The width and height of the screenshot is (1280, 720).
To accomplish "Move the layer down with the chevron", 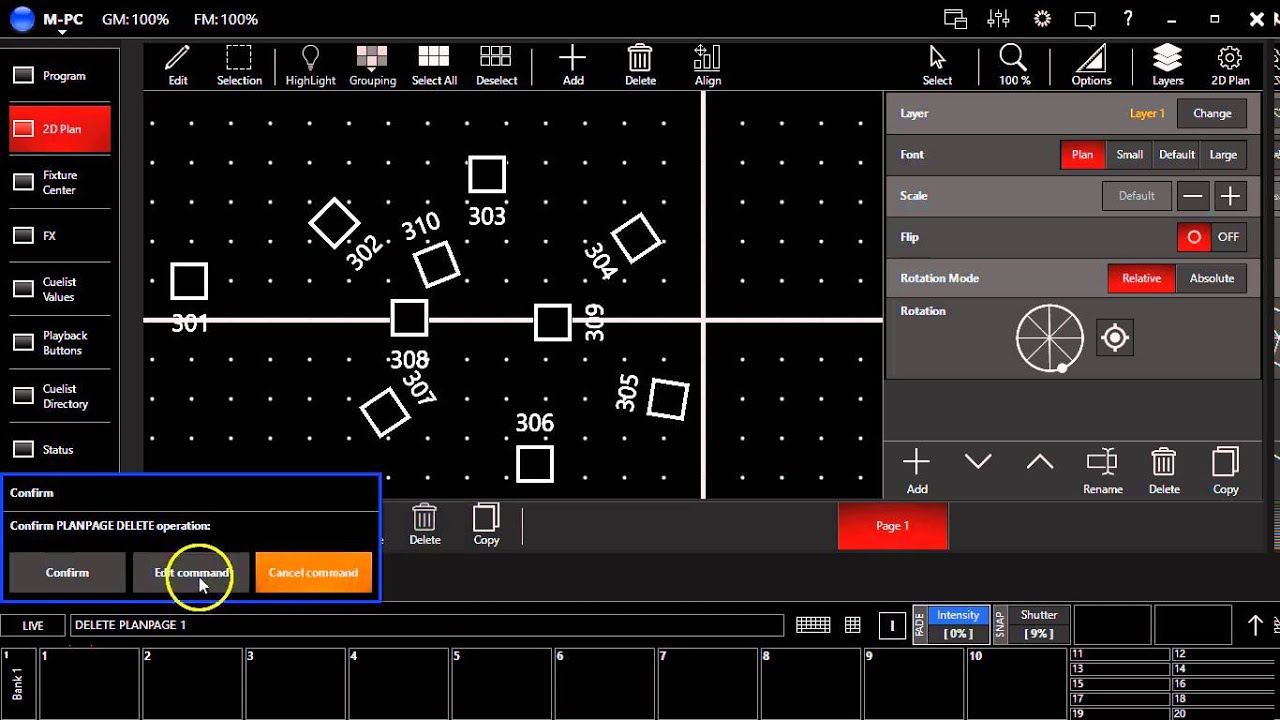I will [978, 461].
